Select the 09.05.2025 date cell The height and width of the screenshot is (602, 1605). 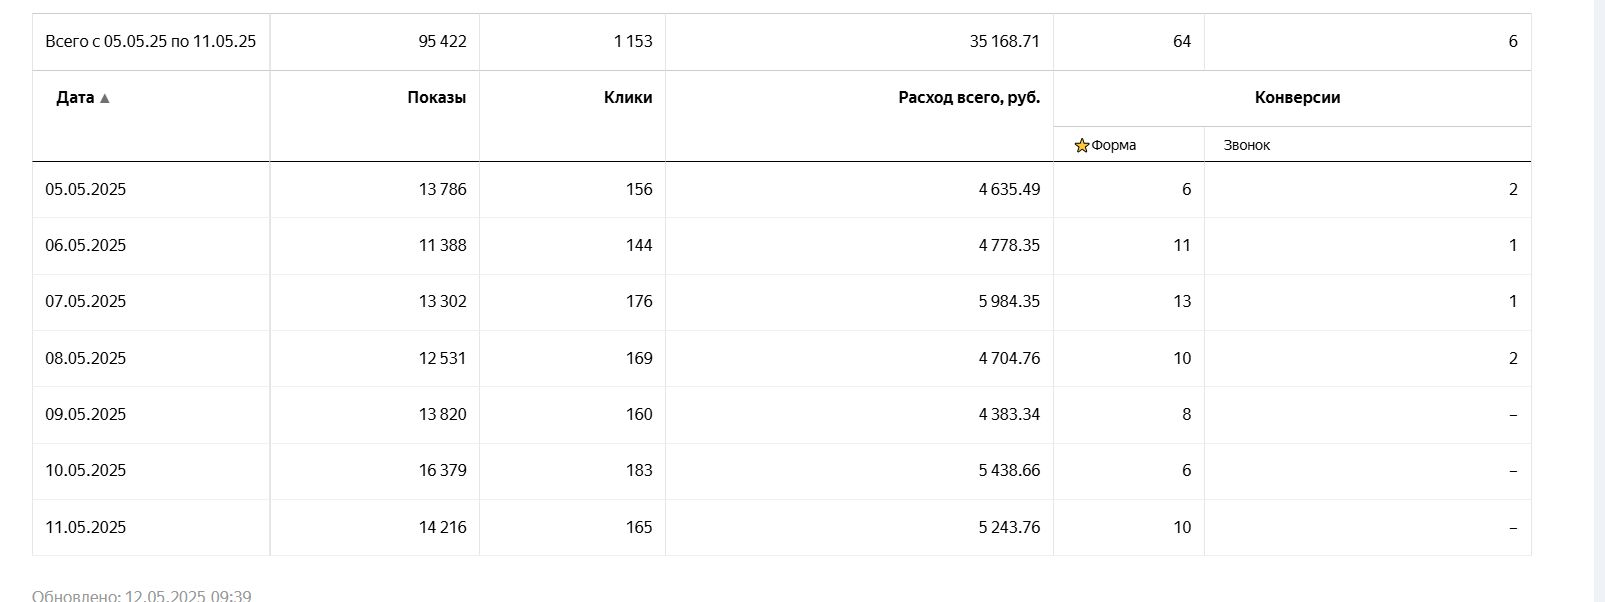(86, 414)
